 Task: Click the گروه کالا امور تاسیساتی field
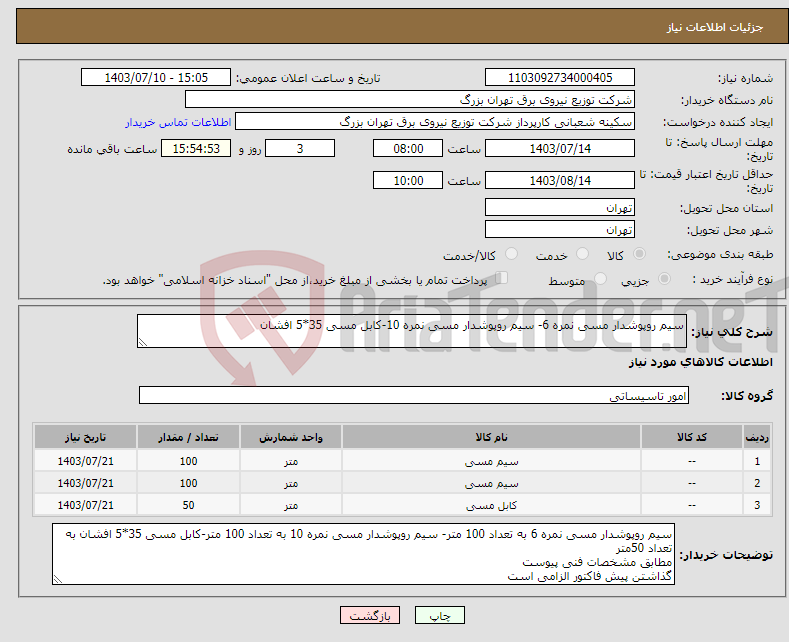414,395
